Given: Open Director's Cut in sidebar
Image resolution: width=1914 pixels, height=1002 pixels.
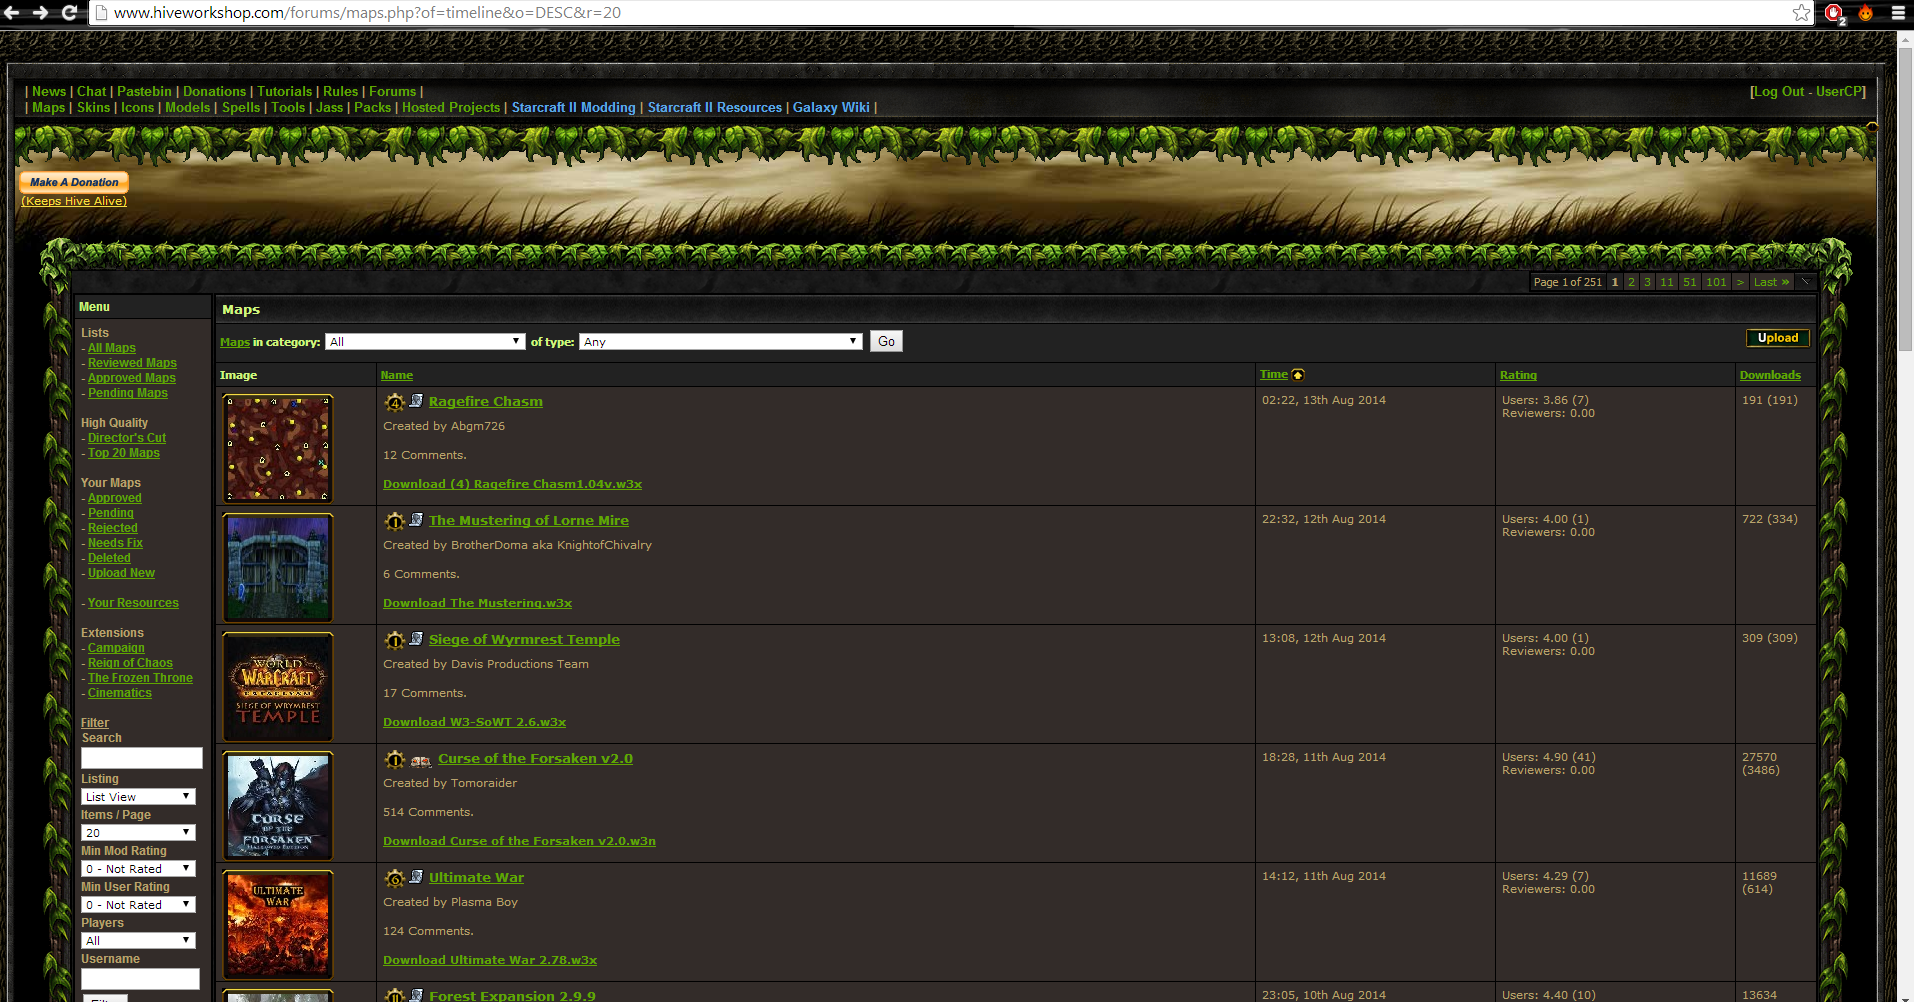Looking at the screenshot, I should click(x=127, y=438).
